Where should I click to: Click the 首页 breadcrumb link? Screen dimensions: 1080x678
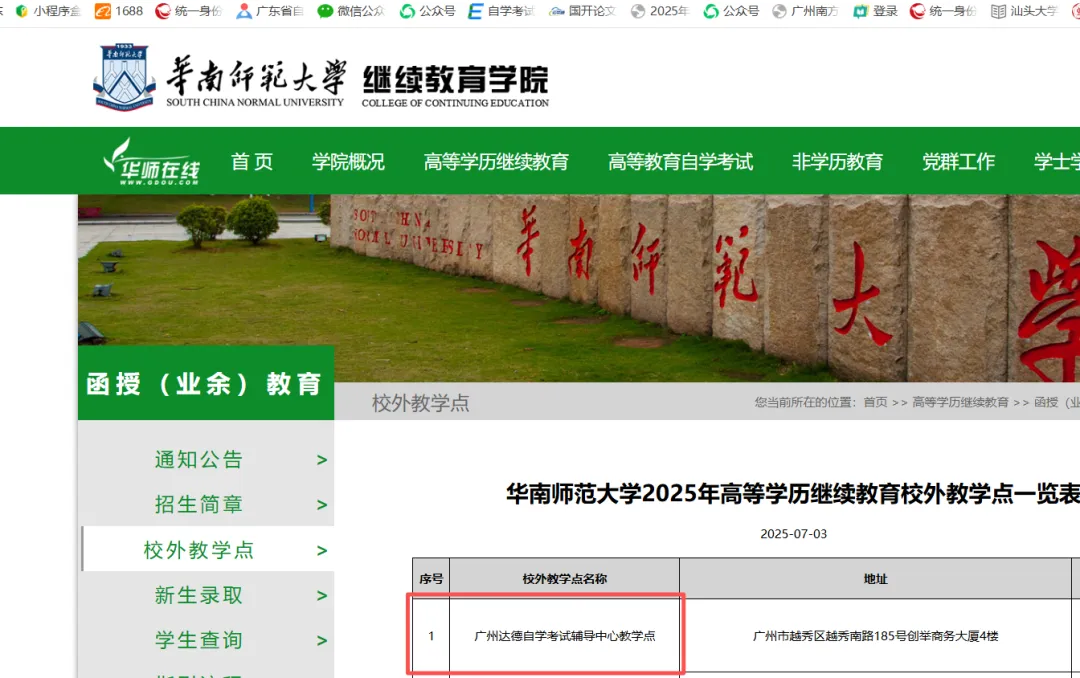coord(875,402)
